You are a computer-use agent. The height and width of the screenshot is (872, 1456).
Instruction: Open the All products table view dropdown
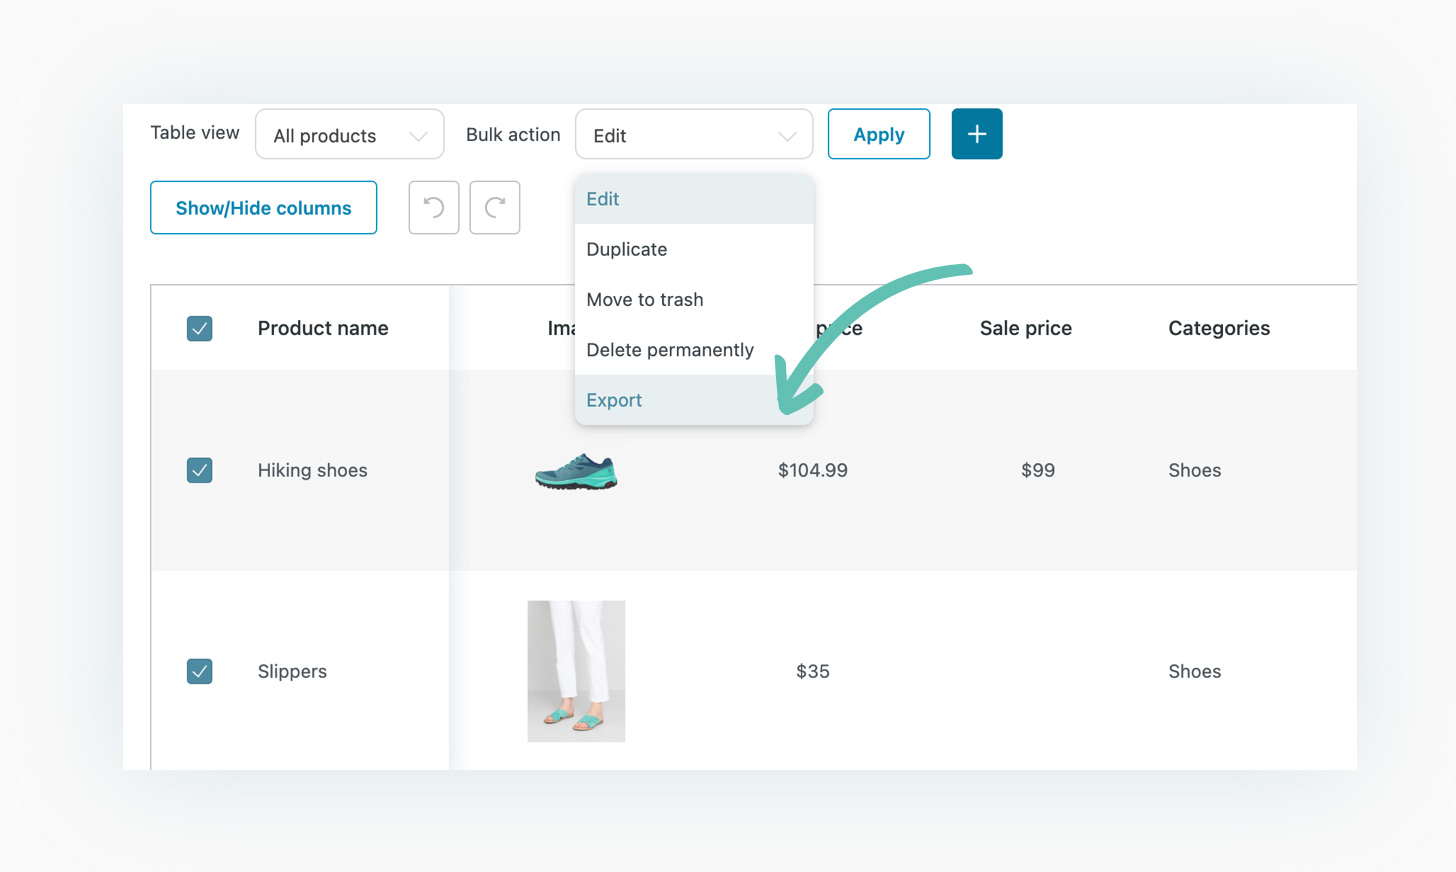(x=350, y=134)
